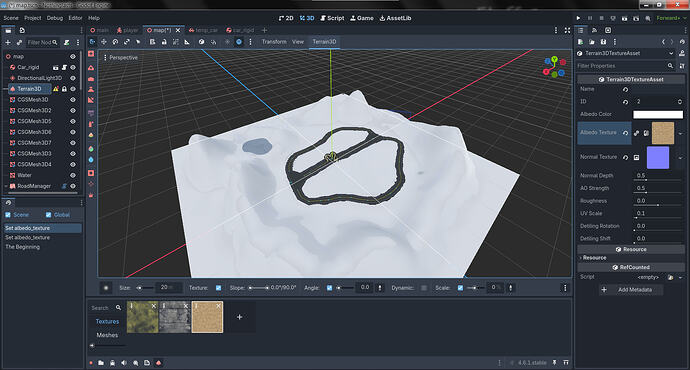This screenshot has width=690, height=370.
Task: Click the save resource icon in Inspector
Action: (603, 42)
